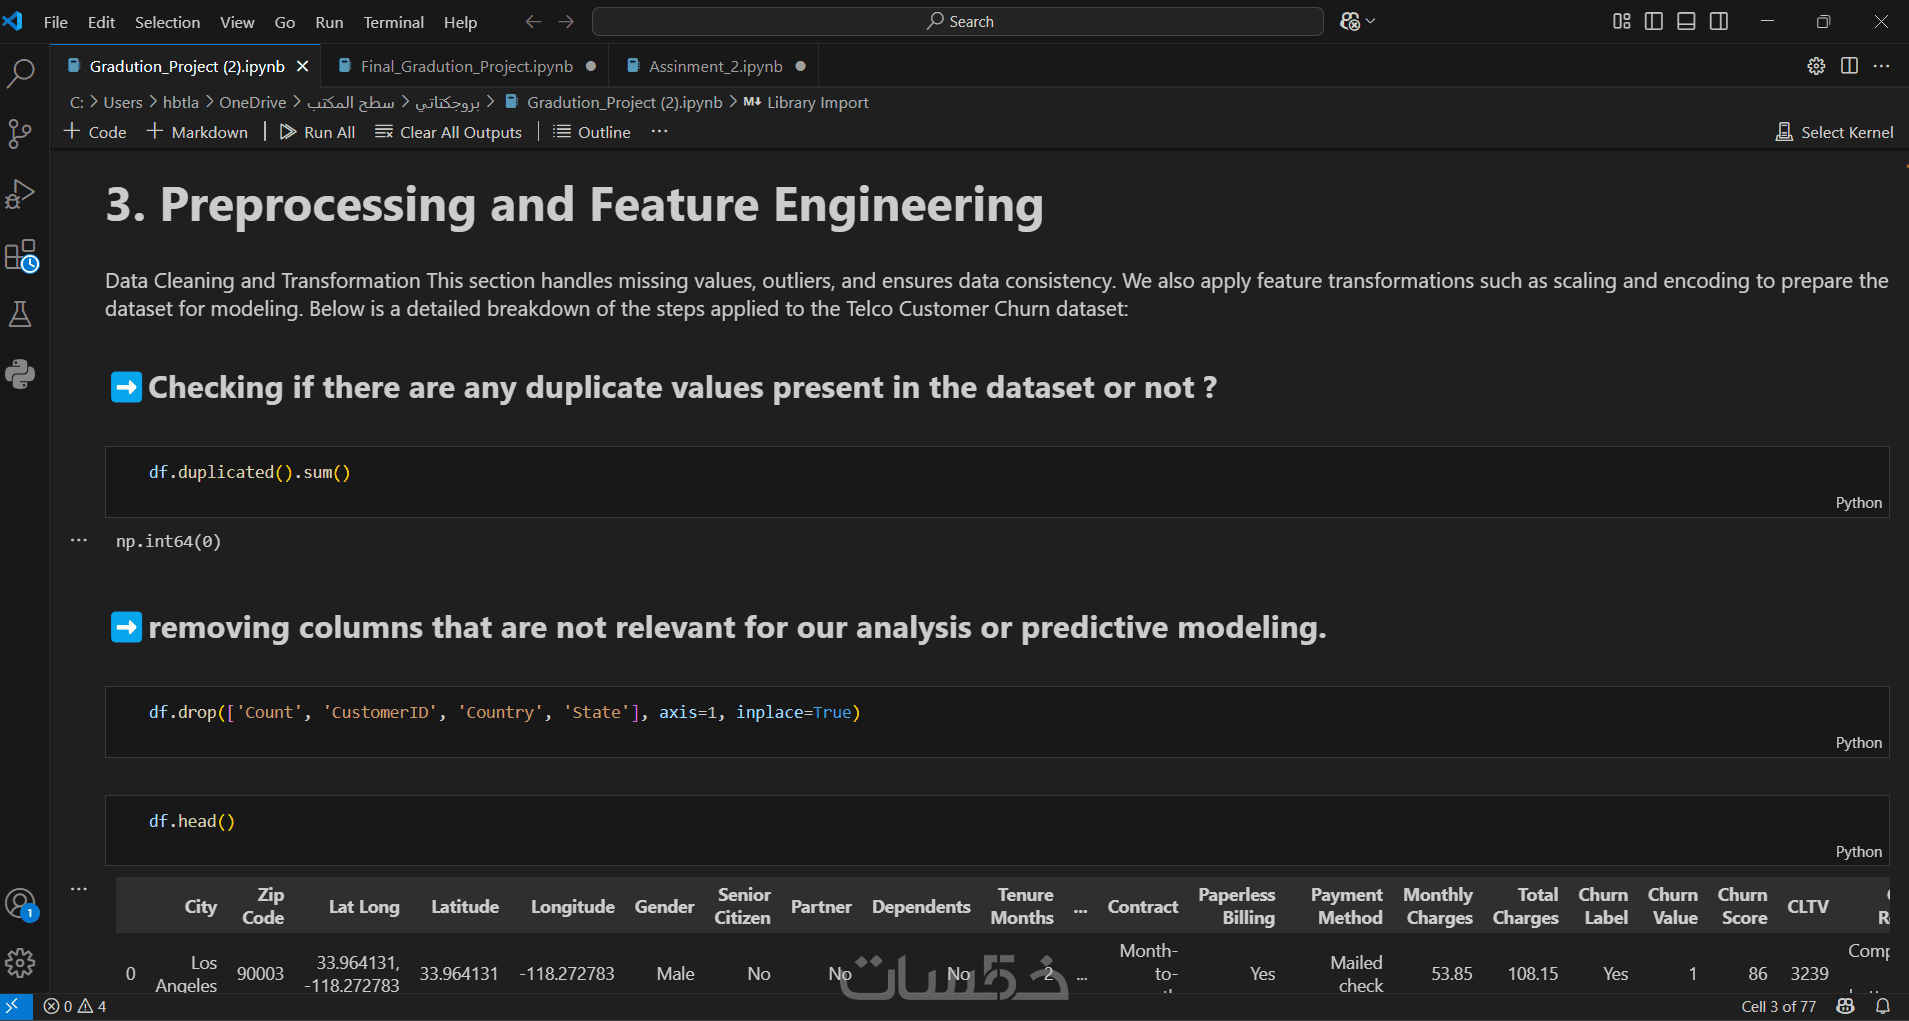Click the title bar Search field

click(958, 21)
